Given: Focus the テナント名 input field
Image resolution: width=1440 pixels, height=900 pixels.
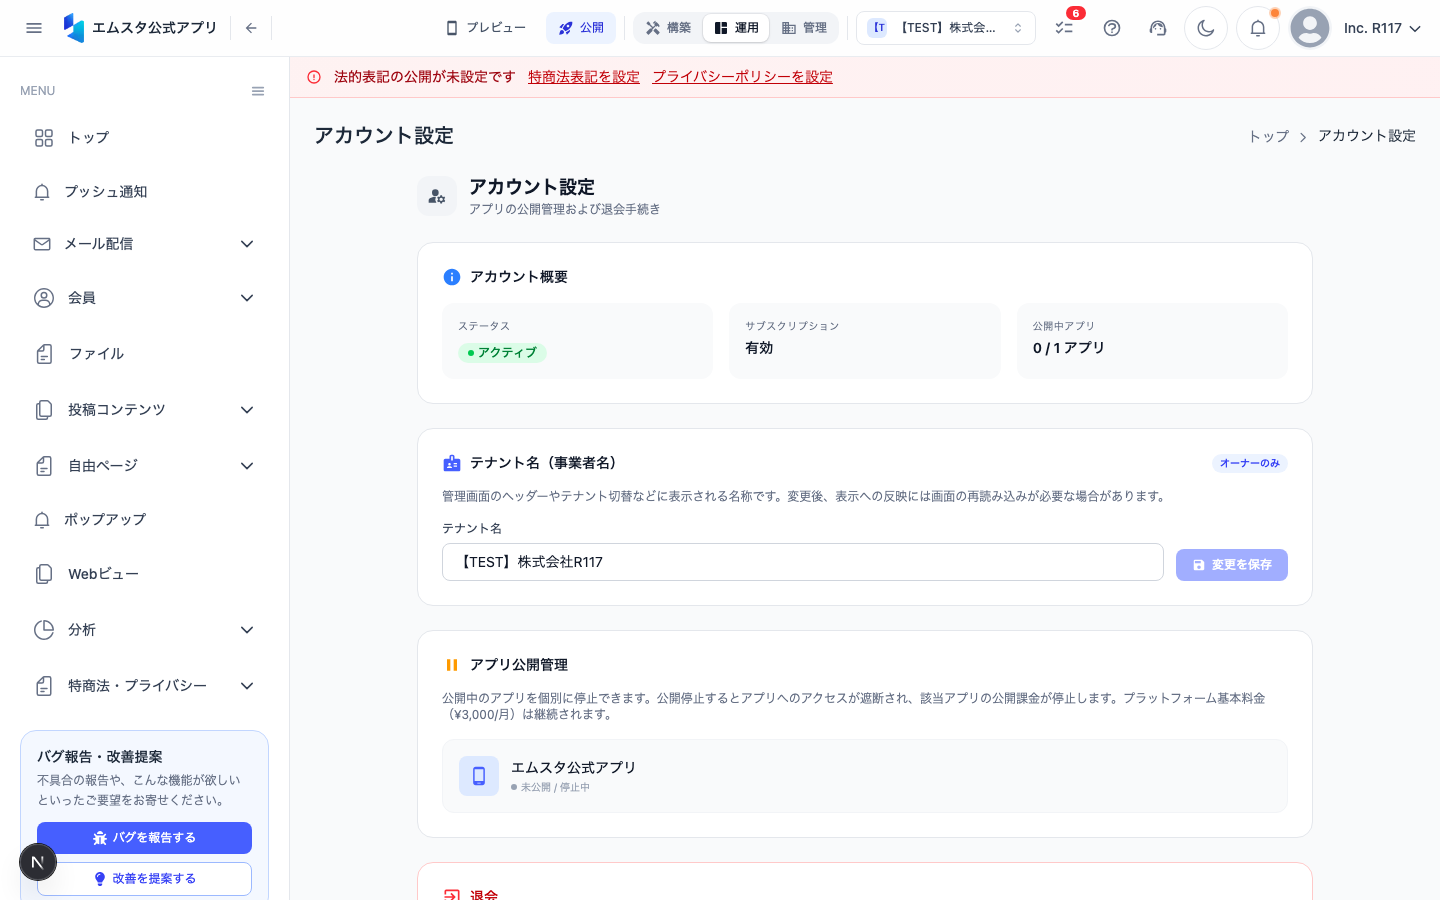Looking at the screenshot, I should [x=803, y=562].
